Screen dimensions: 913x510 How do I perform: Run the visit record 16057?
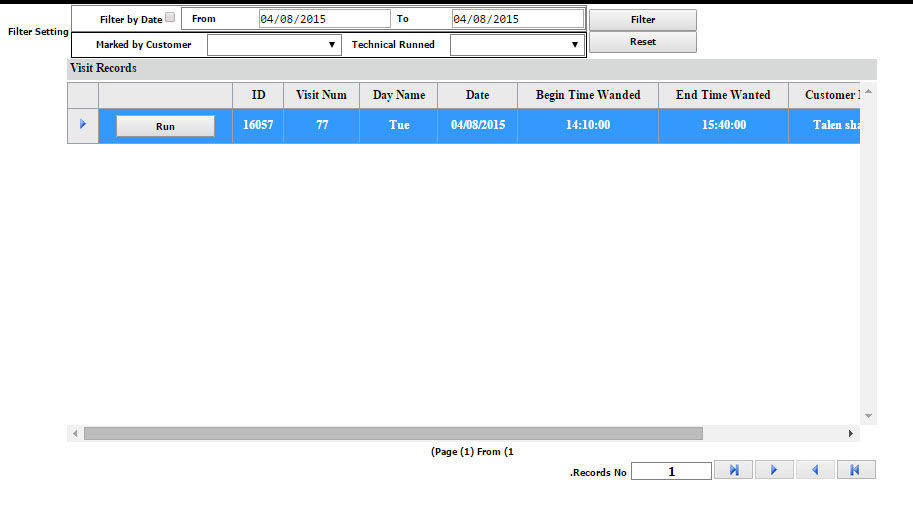click(x=165, y=126)
